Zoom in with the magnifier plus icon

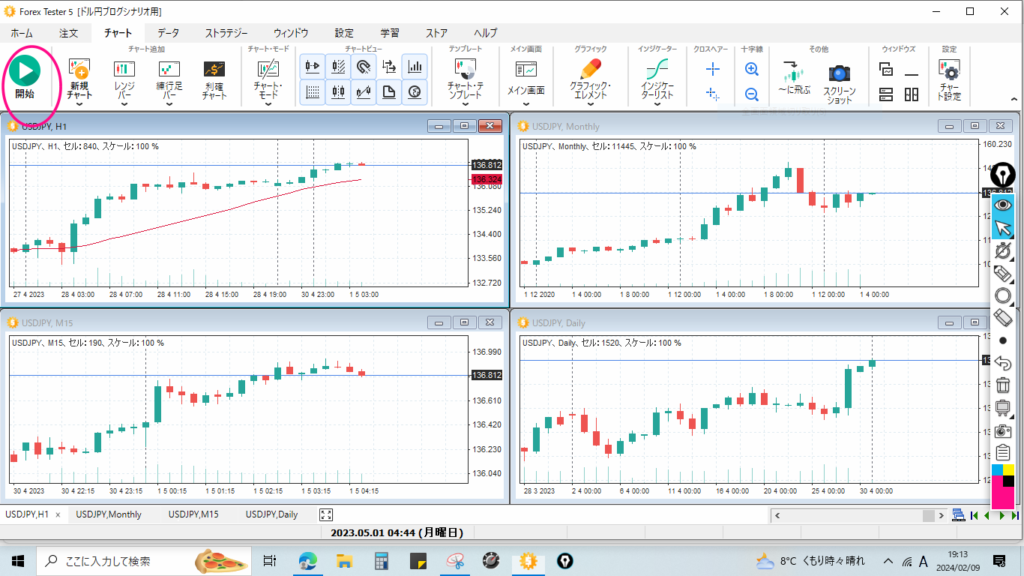[x=752, y=69]
